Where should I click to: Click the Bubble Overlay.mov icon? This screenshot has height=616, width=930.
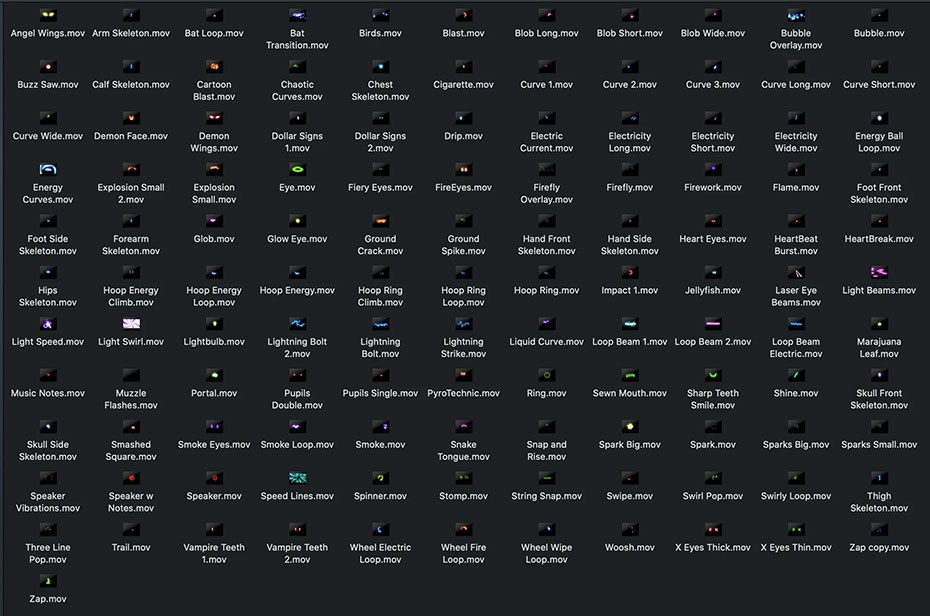point(796,15)
